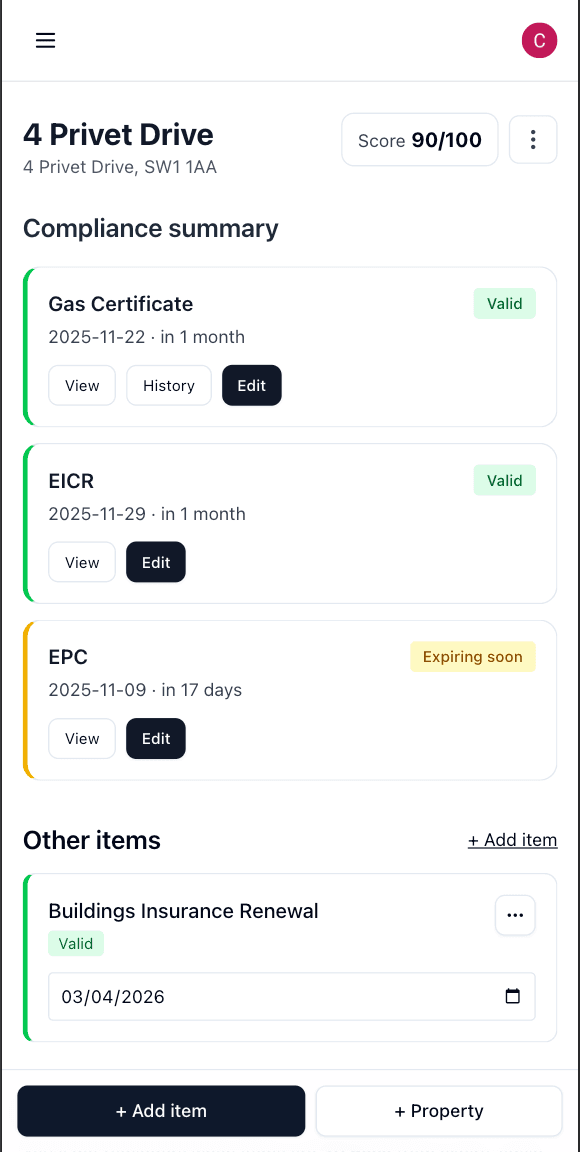Image resolution: width=580 pixels, height=1152 pixels.
Task: Click the Valid badge under Buildings Insurance Renewal
Action: [76, 943]
